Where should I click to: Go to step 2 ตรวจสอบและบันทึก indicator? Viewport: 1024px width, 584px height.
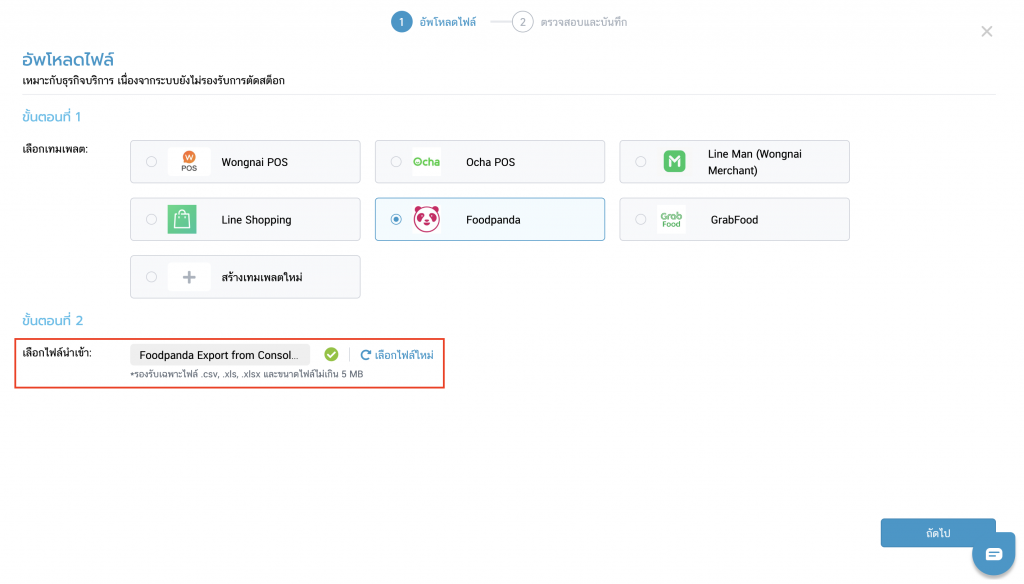[x=569, y=22]
